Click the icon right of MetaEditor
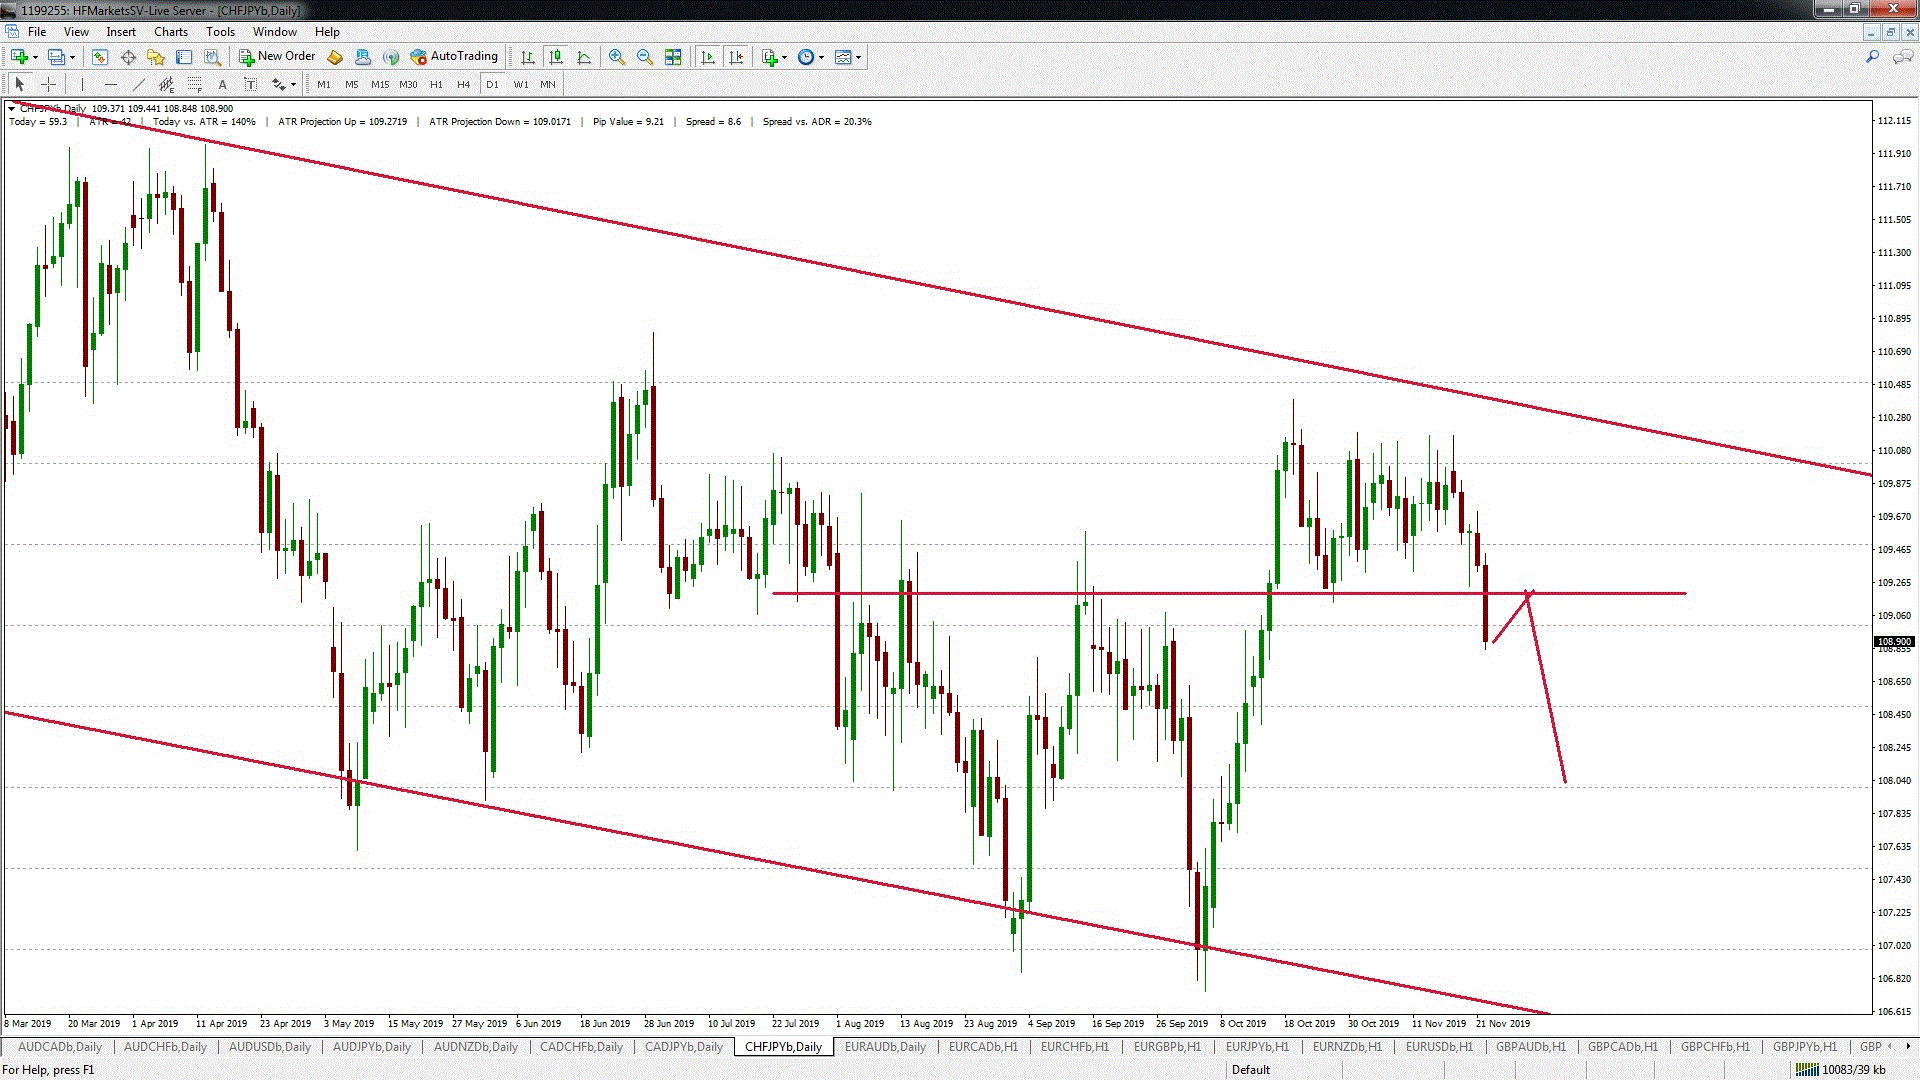Image resolution: width=1920 pixels, height=1080 pixels. tap(363, 57)
